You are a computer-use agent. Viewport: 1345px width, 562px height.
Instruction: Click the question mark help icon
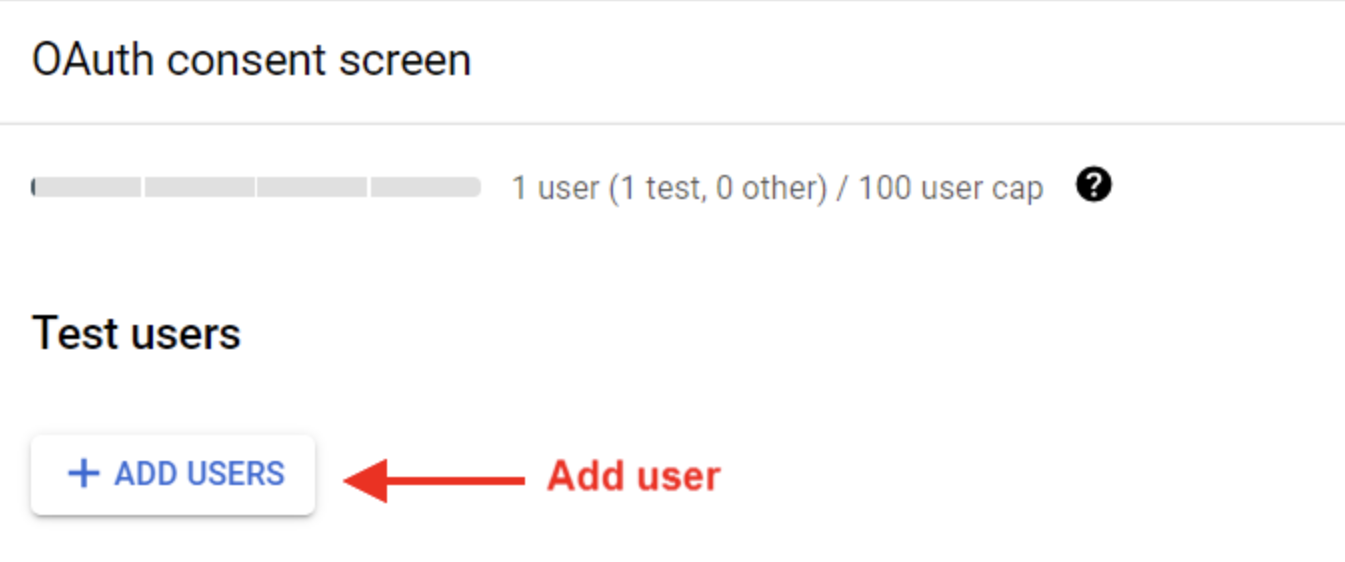click(1094, 185)
